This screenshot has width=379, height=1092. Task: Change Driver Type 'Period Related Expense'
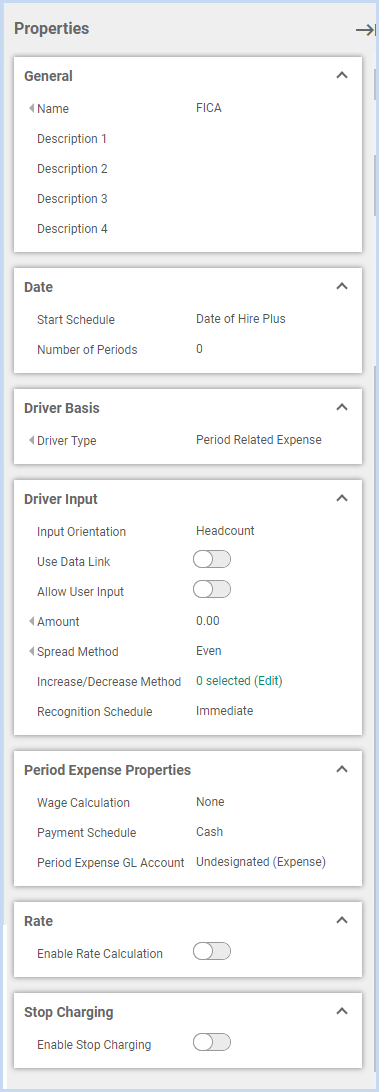pyautogui.click(x=259, y=440)
